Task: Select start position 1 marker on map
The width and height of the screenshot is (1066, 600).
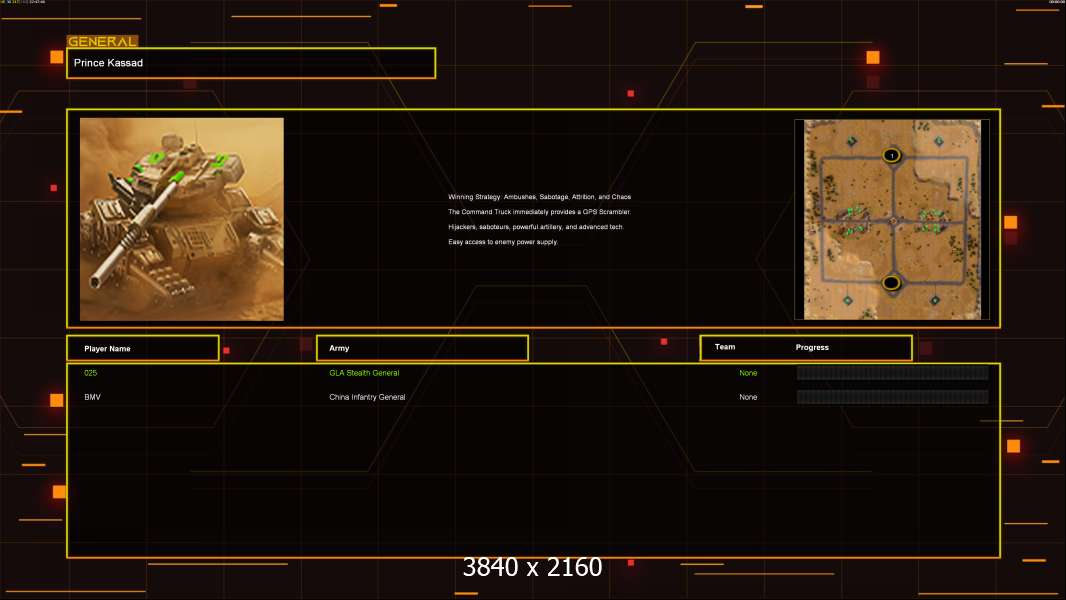Action: coord(891,156)
